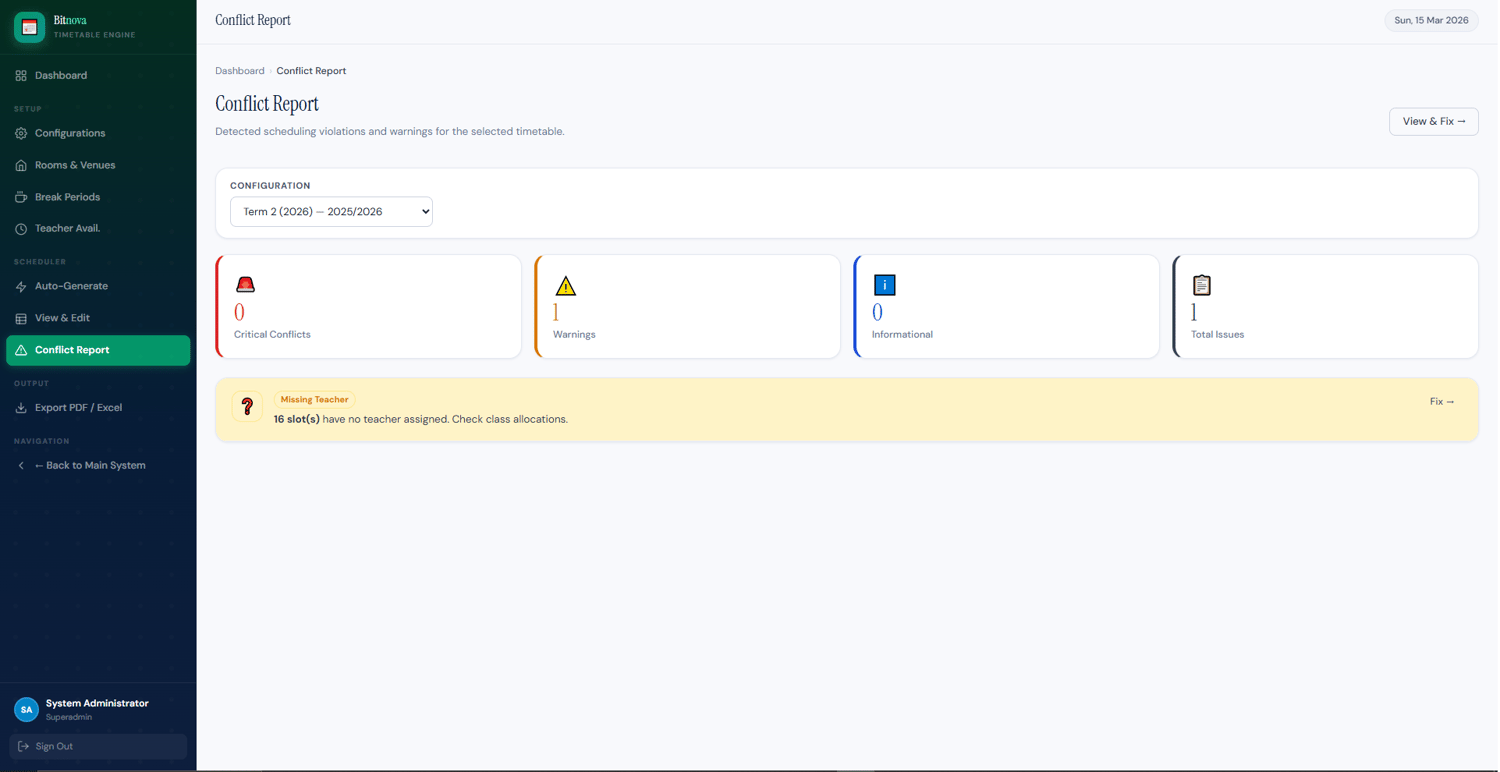Click the Conflict Report breadcrumb text

311,71
